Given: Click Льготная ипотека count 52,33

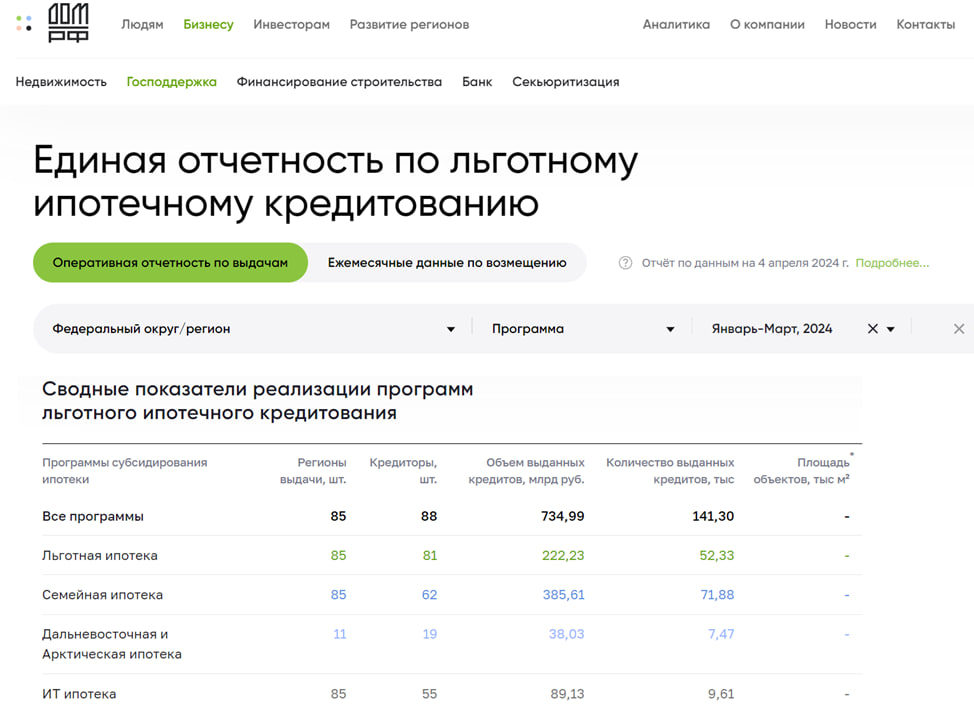Looking at the screenshot, I should (717, 555).
